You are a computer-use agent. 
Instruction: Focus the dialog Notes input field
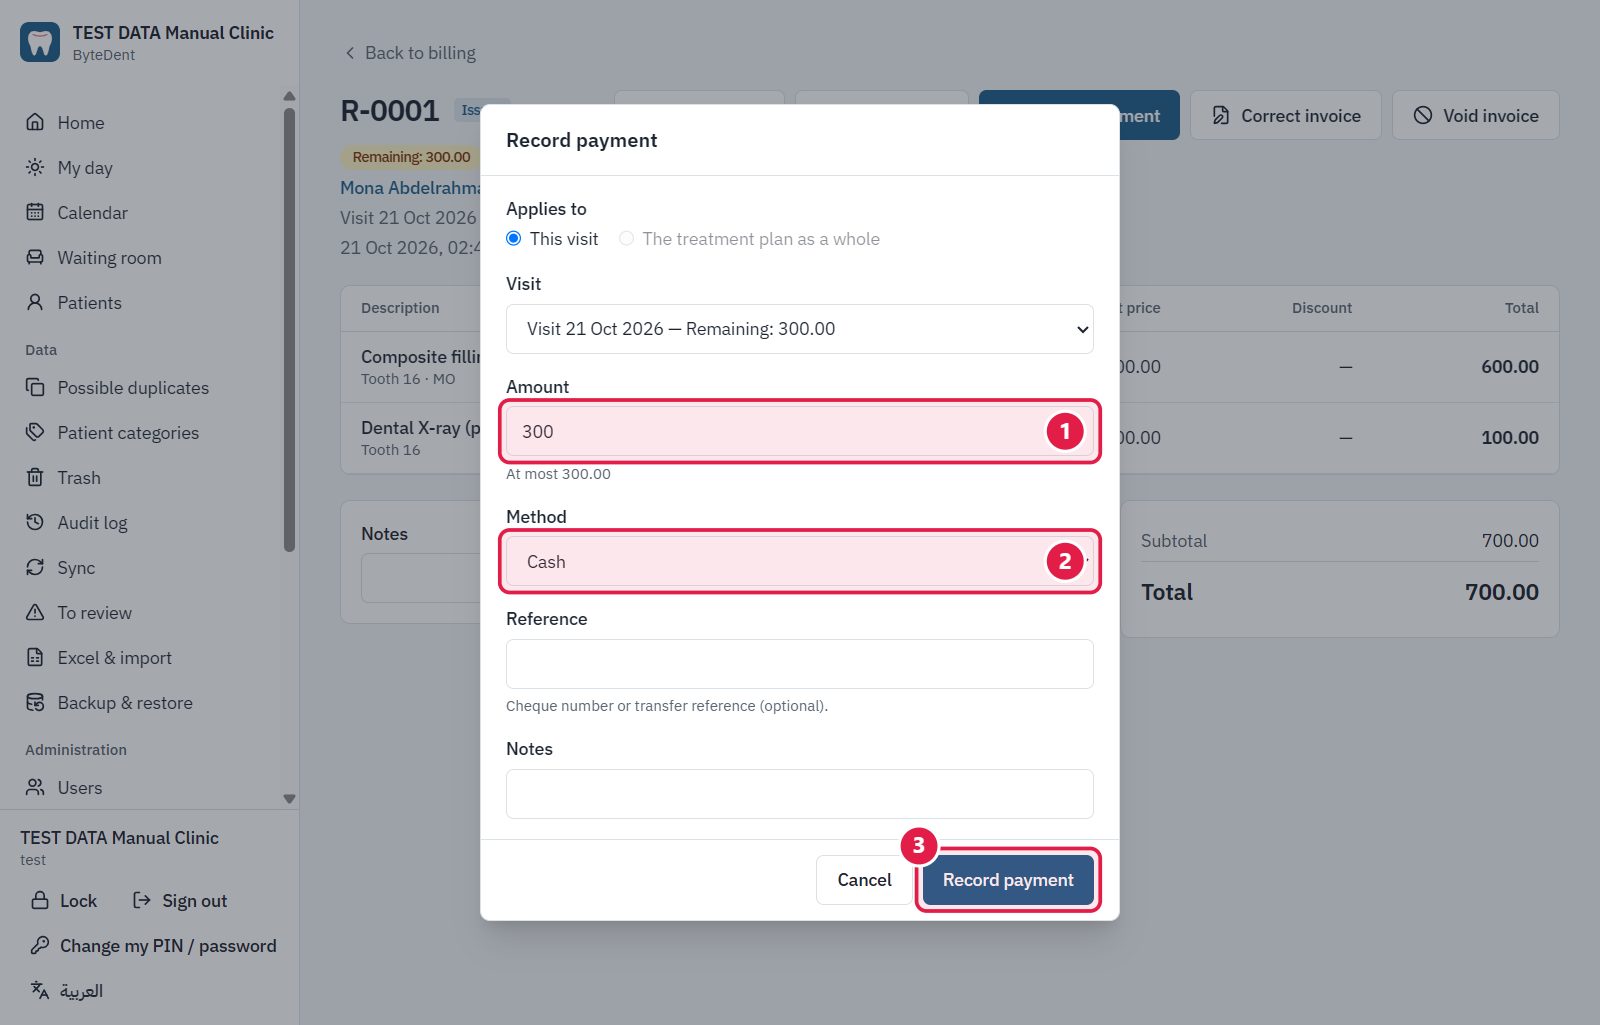[x=800, y=794]
